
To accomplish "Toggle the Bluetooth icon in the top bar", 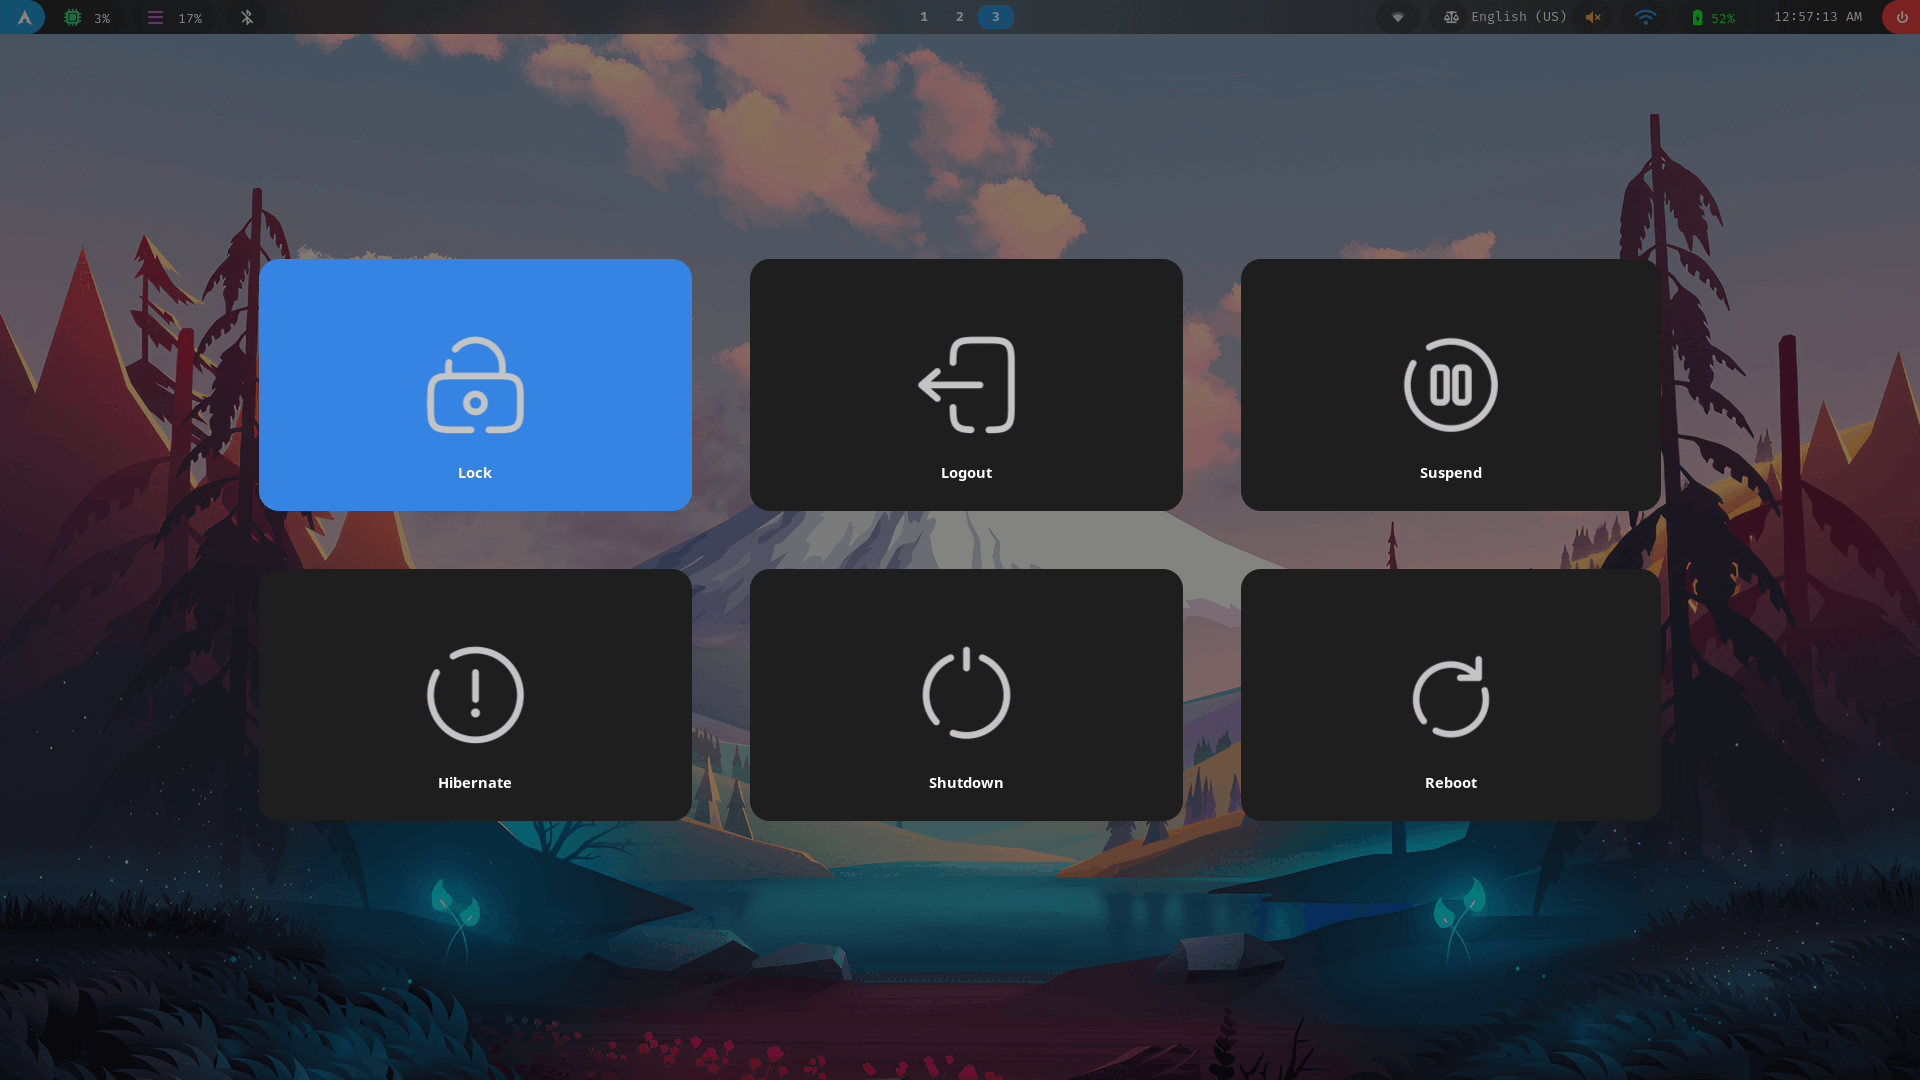I will pos(247,17).
